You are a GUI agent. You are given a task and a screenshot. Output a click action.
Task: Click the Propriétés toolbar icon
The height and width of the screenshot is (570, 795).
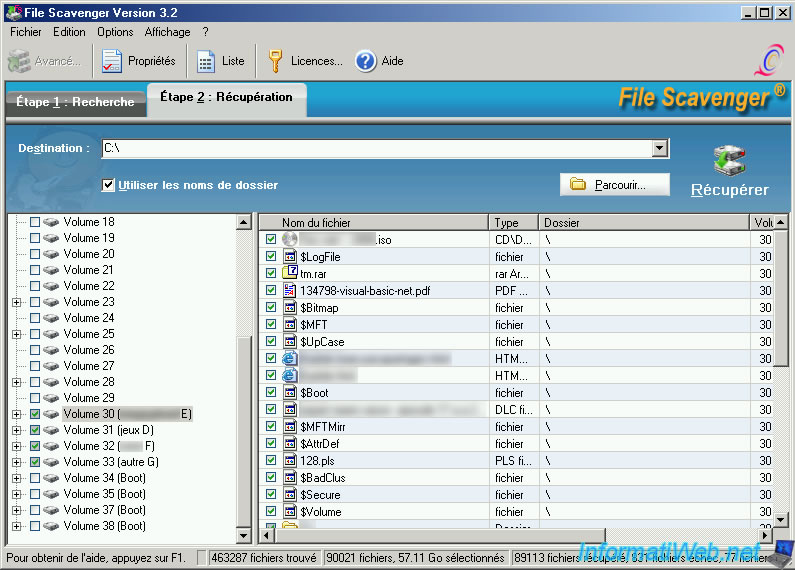[112, 61]
